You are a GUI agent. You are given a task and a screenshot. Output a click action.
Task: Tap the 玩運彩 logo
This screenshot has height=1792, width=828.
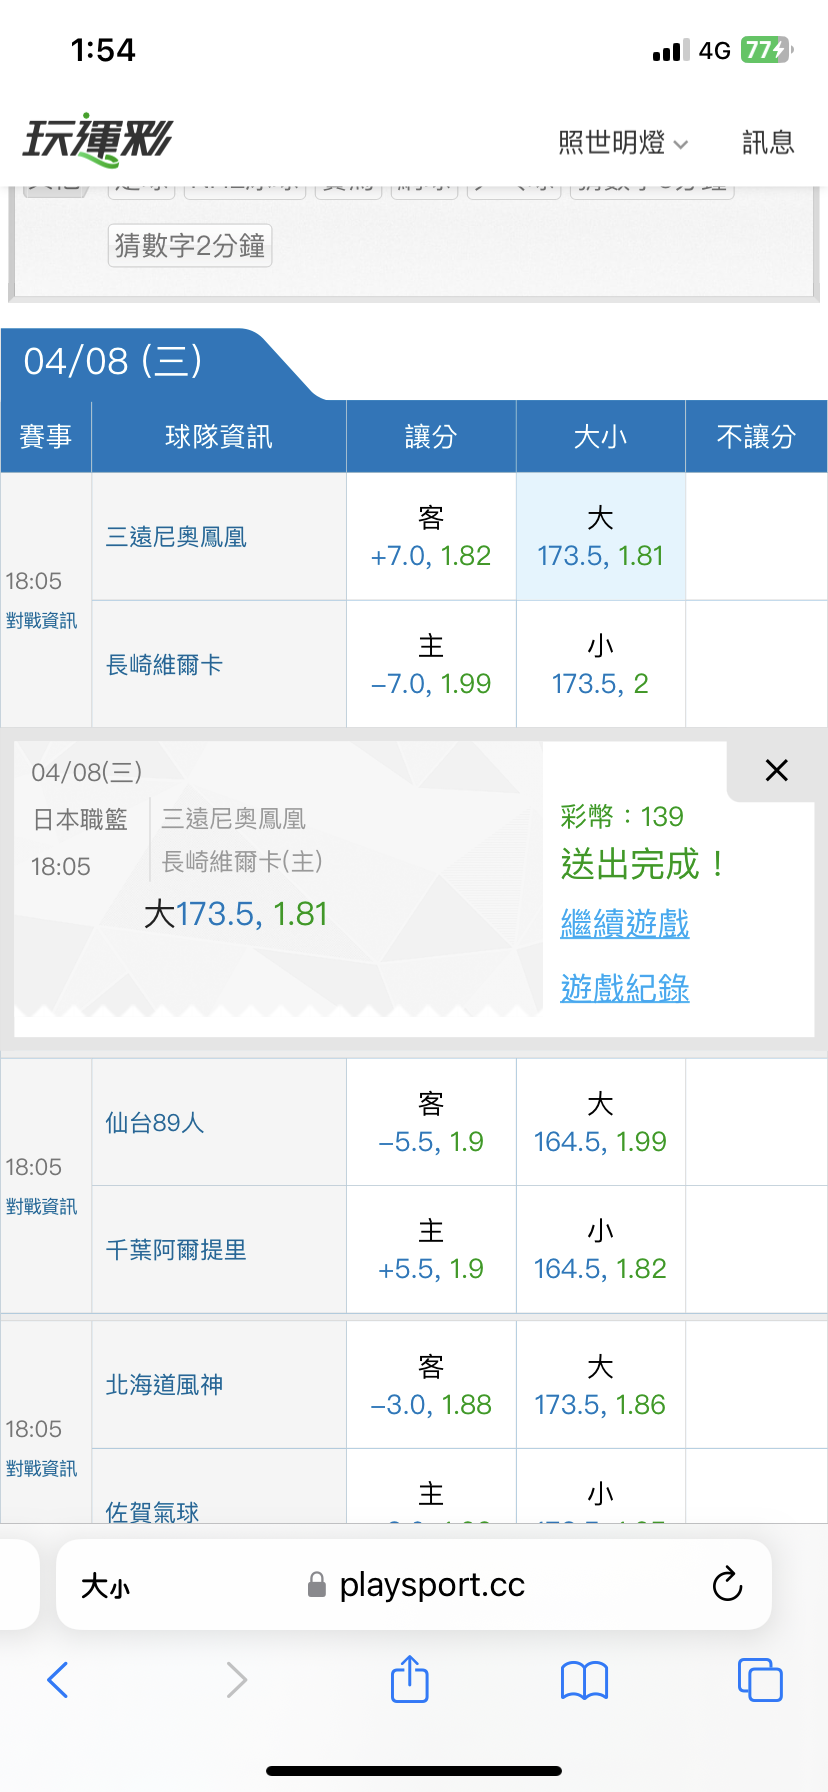pyautogui.click(x=98, y=140)
